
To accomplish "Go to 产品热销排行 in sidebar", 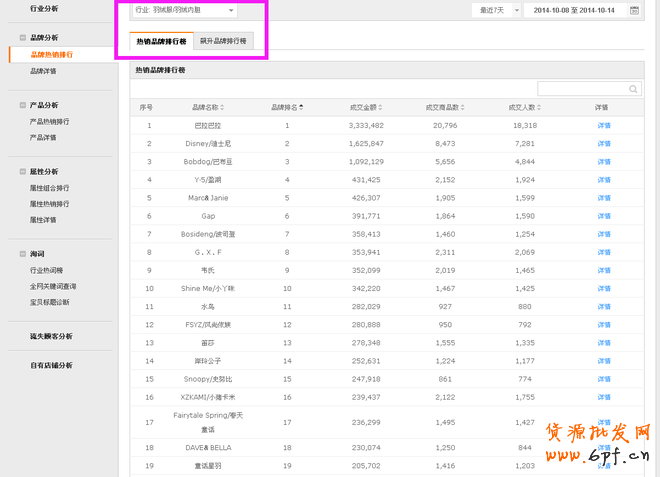I will tap(49, 121).
